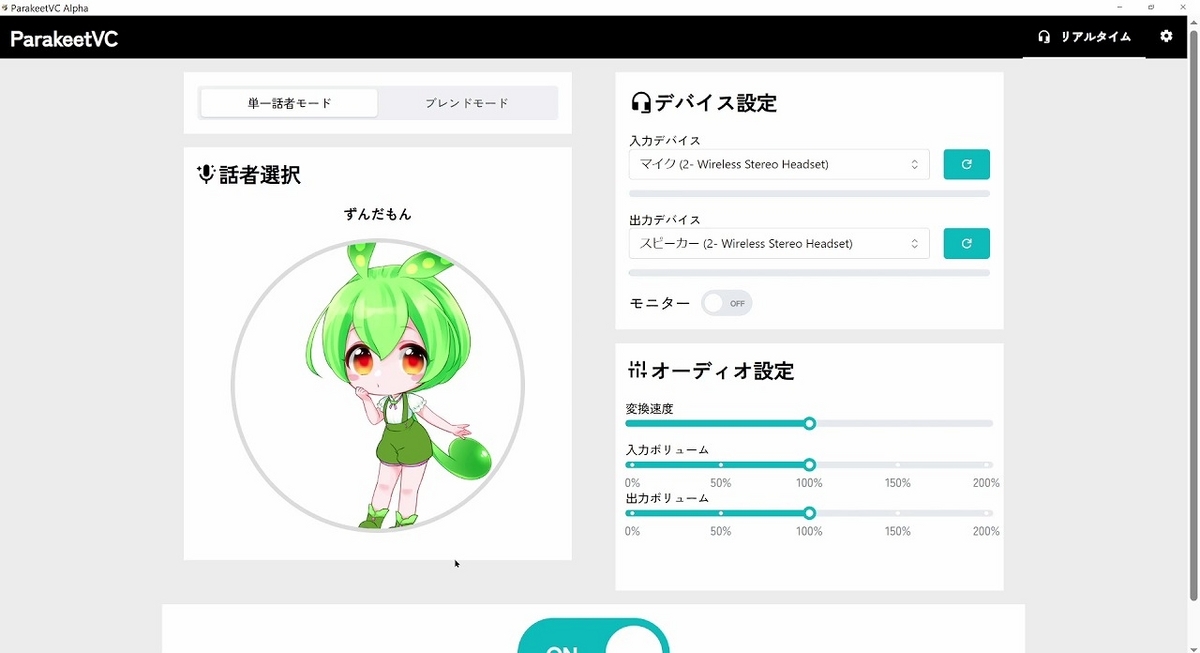Select the リアルタイム tab in header
The height and width of the screenshot is (653, 1200).
[x=1084, y=37]
